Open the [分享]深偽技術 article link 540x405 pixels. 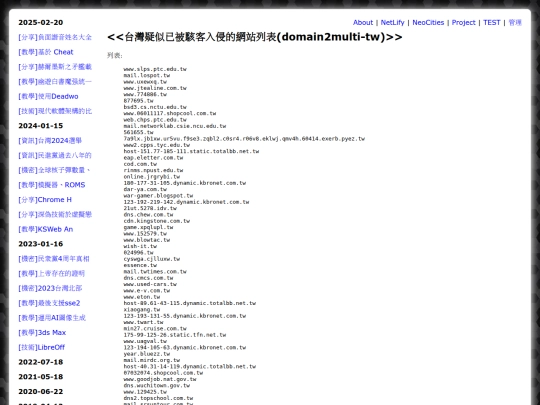tap(55, 215)
